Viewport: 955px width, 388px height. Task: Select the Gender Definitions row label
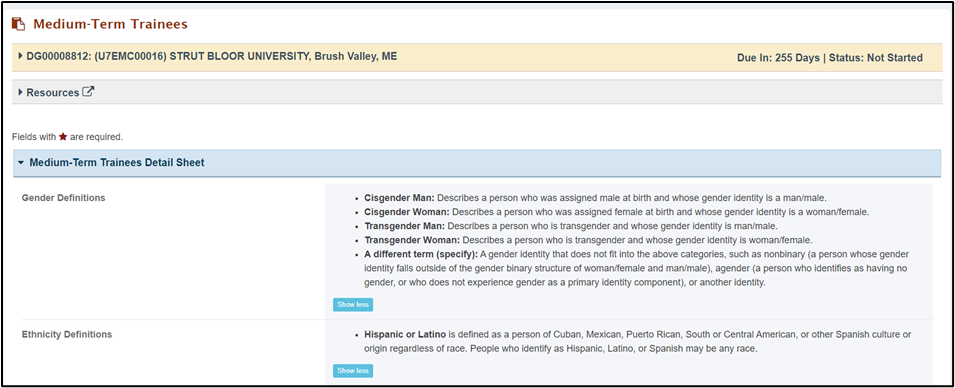pos(63,198)
